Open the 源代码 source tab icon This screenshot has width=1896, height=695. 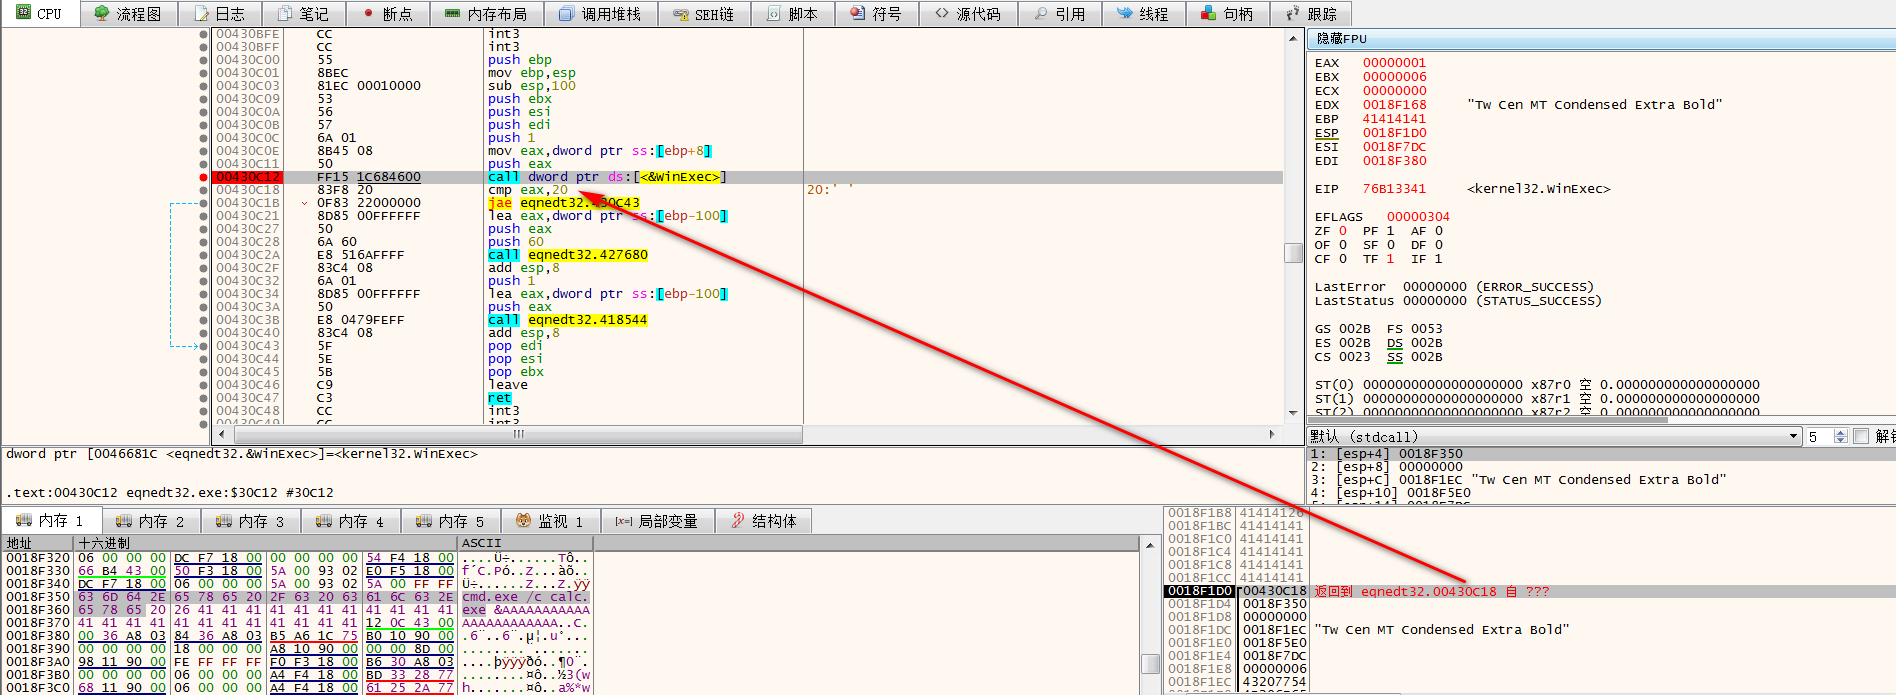point(942,13)
